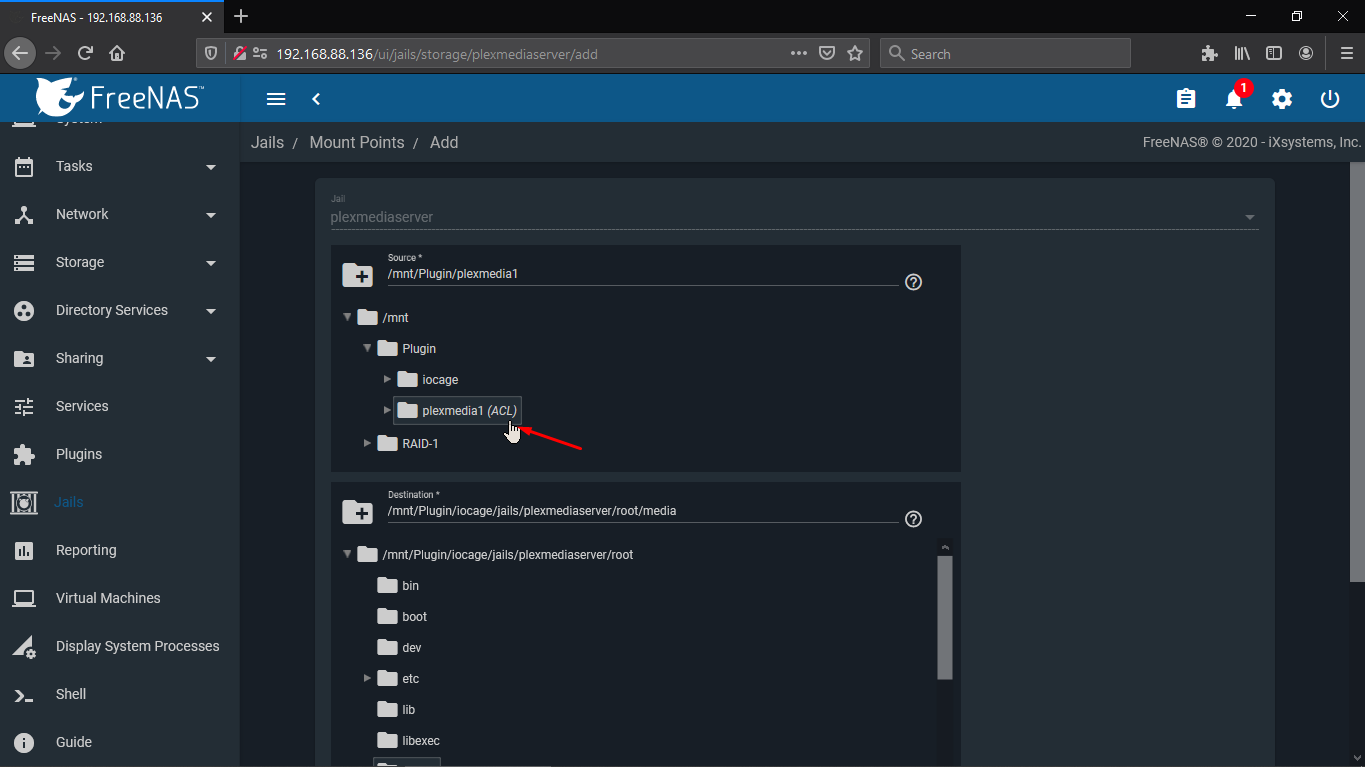Viewport: 1365px width, 767px height.
Task: Click the Virtual Machines laptop icon
Action: tap(24, 598)
